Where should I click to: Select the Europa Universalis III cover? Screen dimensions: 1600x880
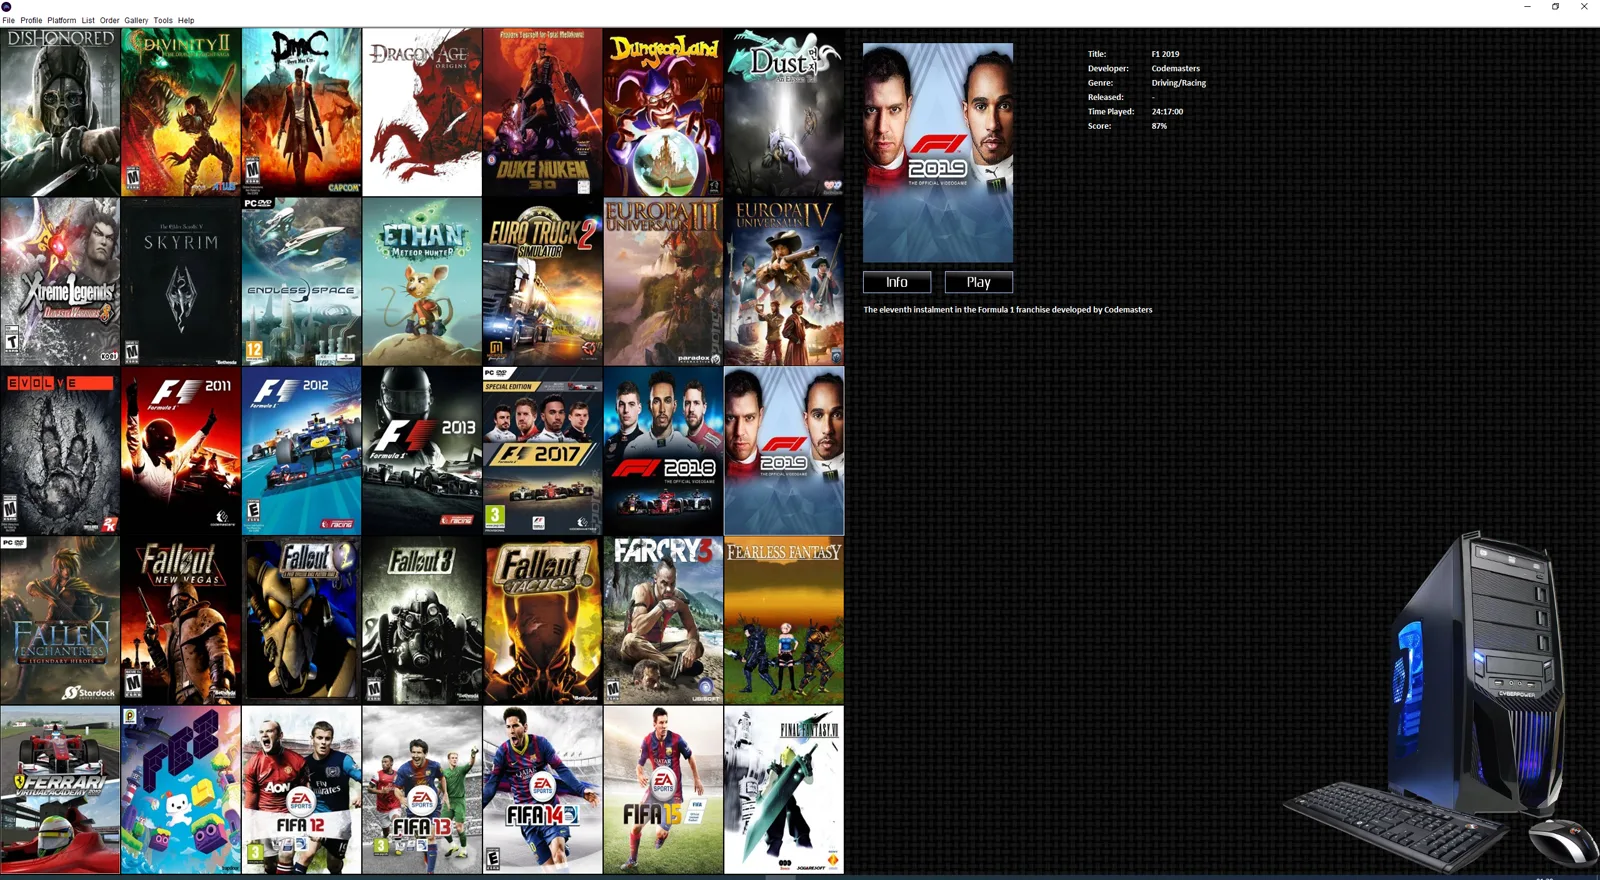(x=663, y=281)
